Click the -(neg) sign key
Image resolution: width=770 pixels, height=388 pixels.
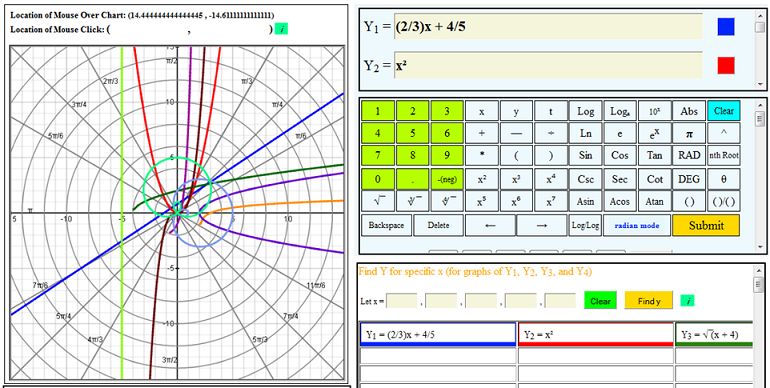point(447,179)
